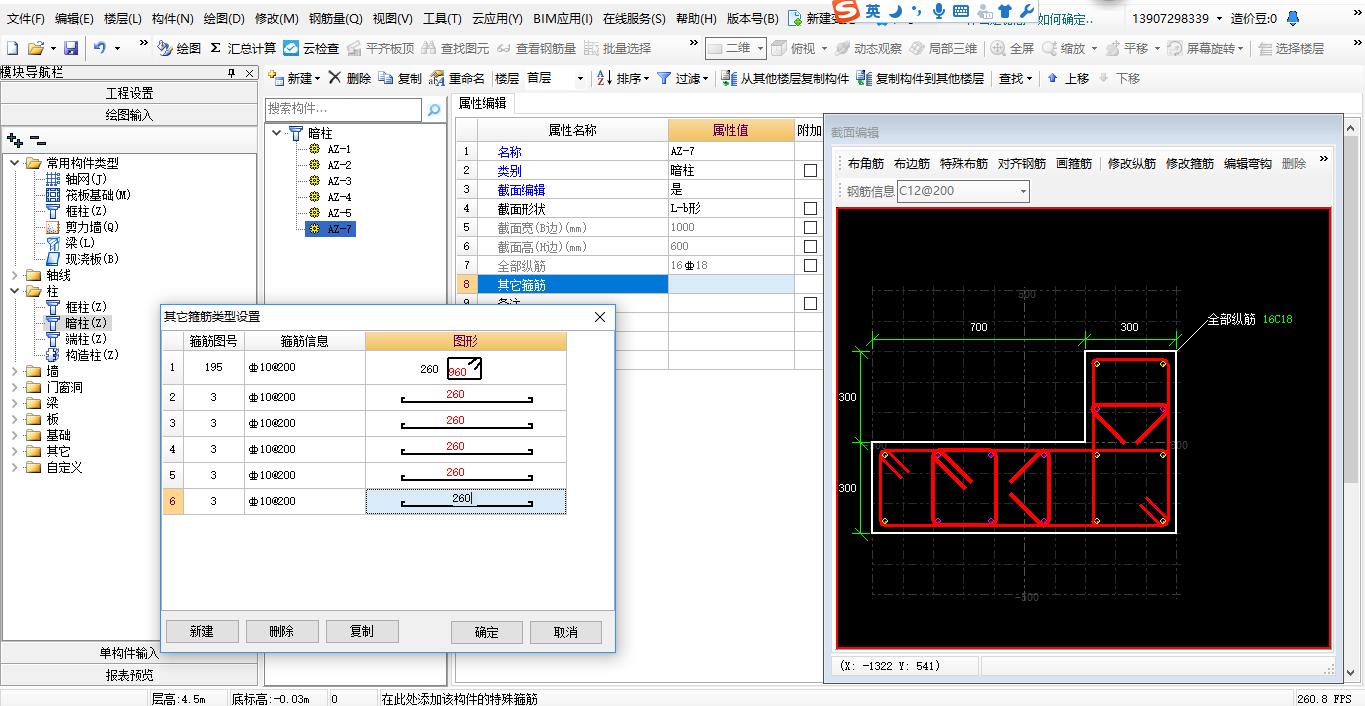Toggle 附加 checkbox for 备注 row
1365x706 pixels.
(x=810, y=304)
